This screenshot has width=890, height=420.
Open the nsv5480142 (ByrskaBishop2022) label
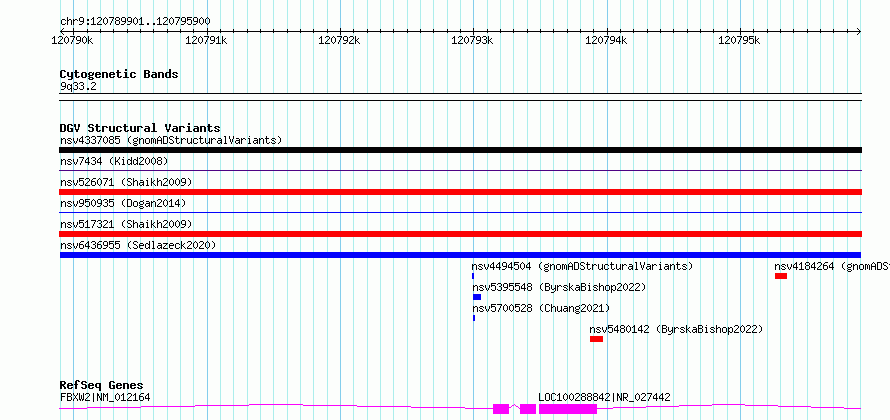point(676,329)
